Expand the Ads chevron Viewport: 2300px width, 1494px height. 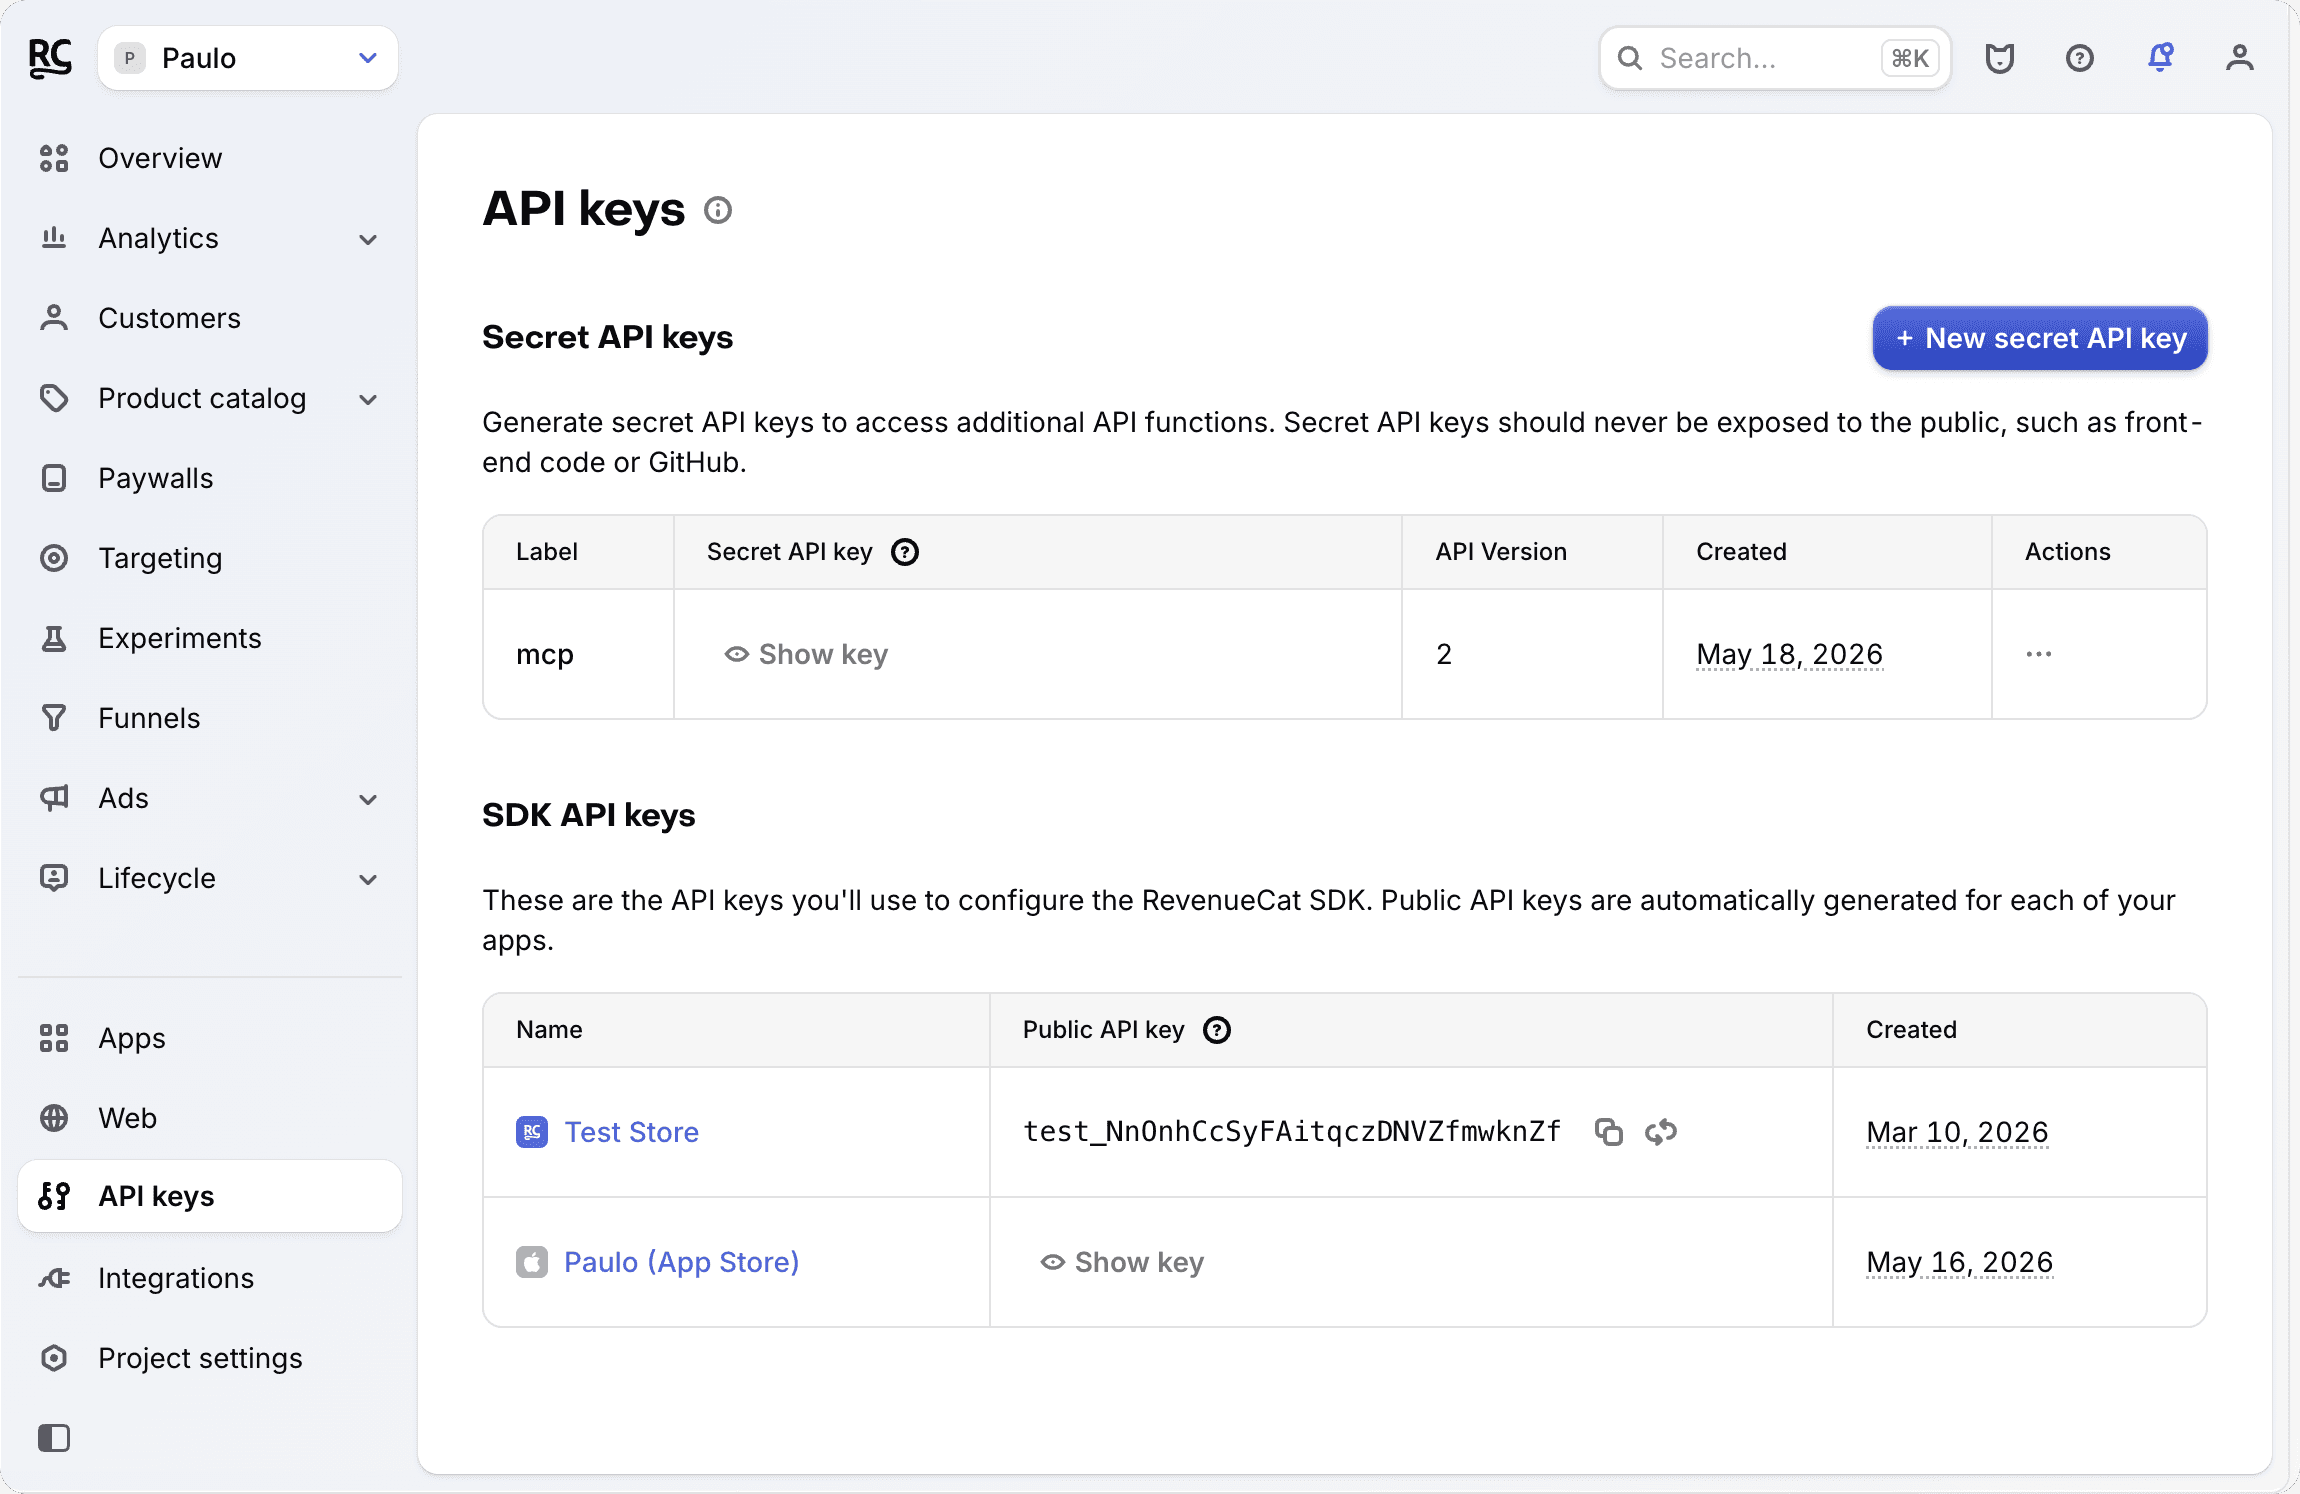(368, 799)
